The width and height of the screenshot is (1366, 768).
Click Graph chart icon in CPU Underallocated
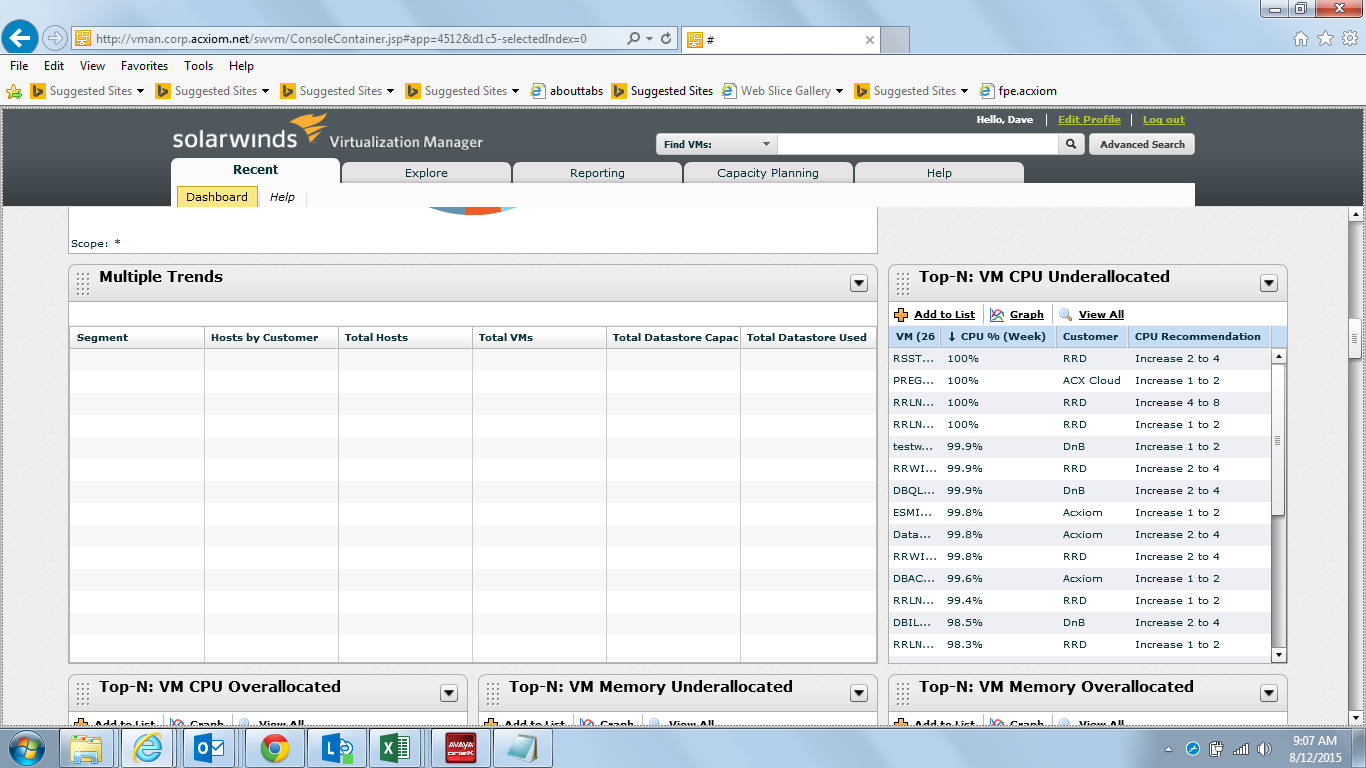[x=997, y=315]
